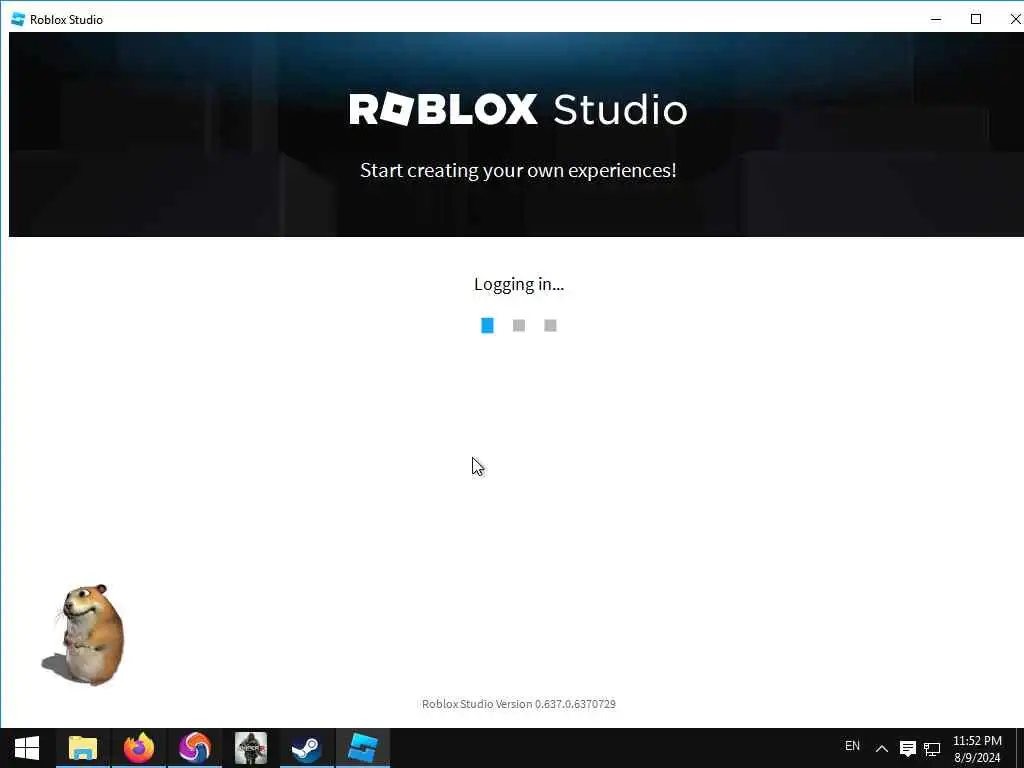Click the Roblox Studio Version text

point(519,704)
